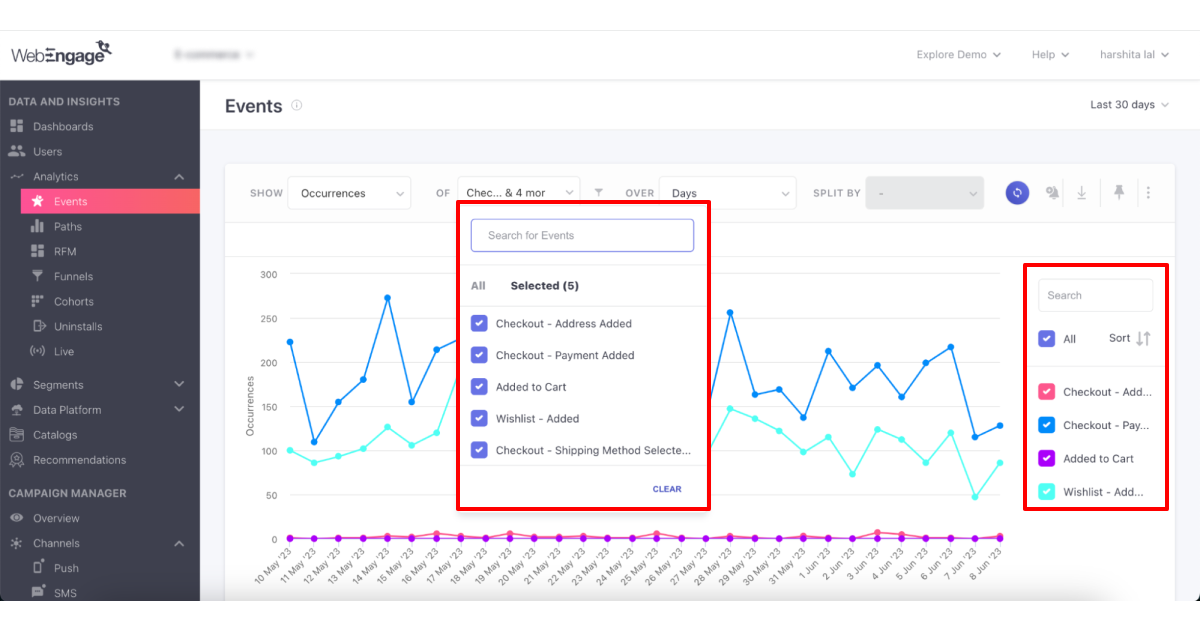Uncheck the Wishlist - Added event checkbox
Screen dimensions: 1200x630
tap(479, 419)
